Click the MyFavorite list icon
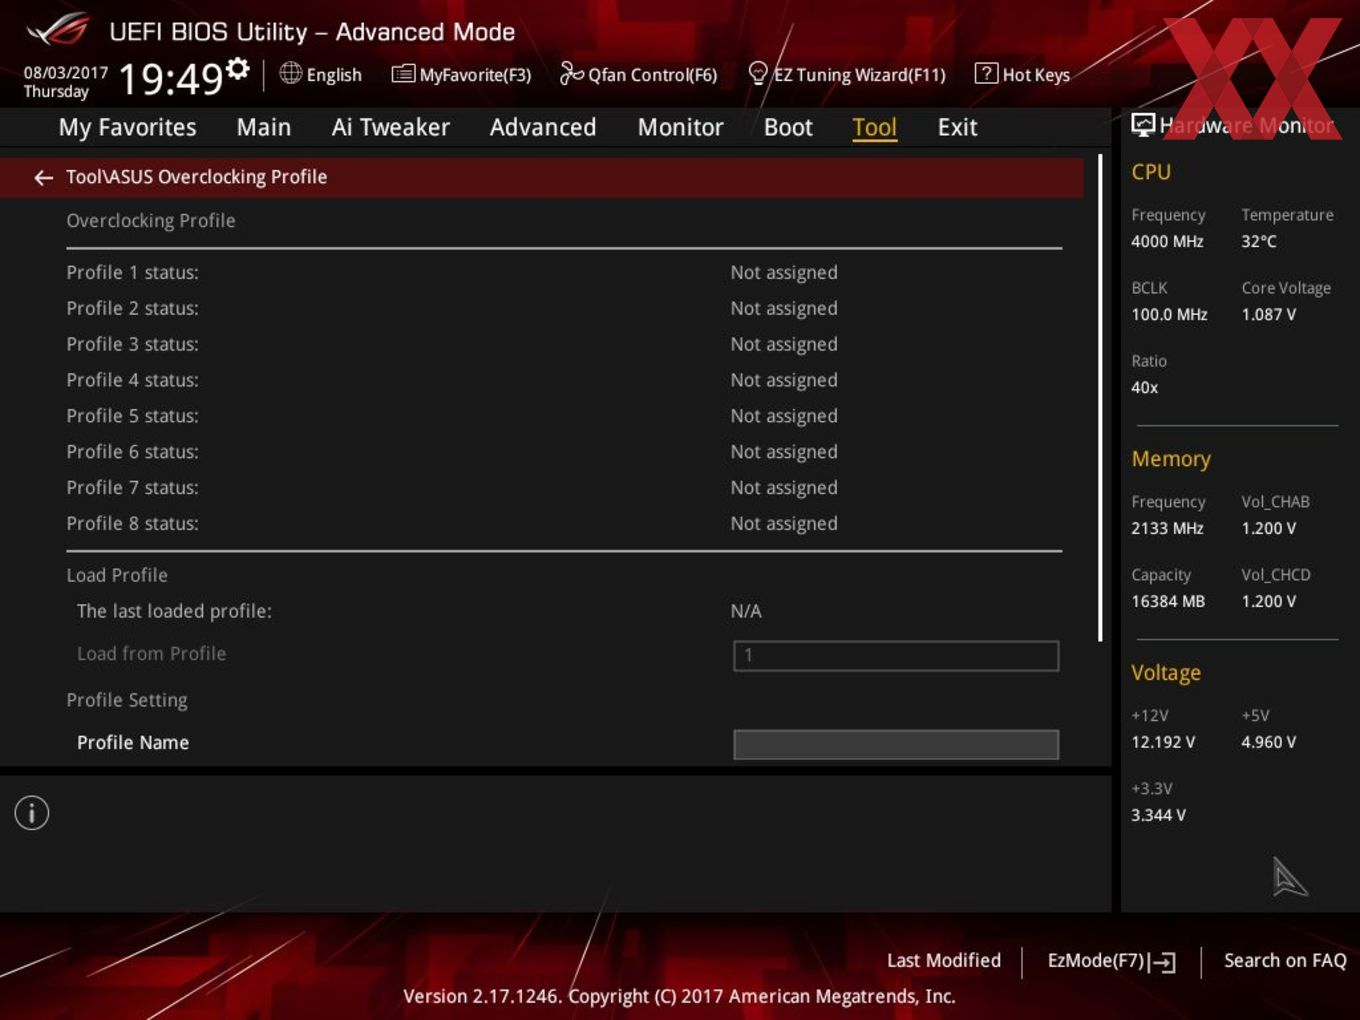 coord(403,74)
